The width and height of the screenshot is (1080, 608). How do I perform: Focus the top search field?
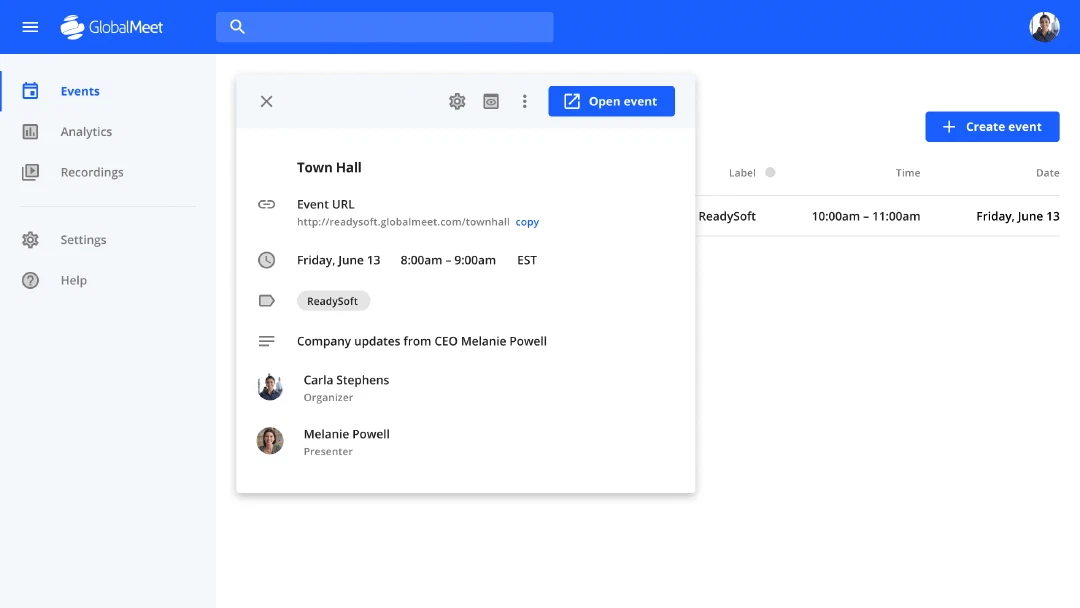click(384, 27)
